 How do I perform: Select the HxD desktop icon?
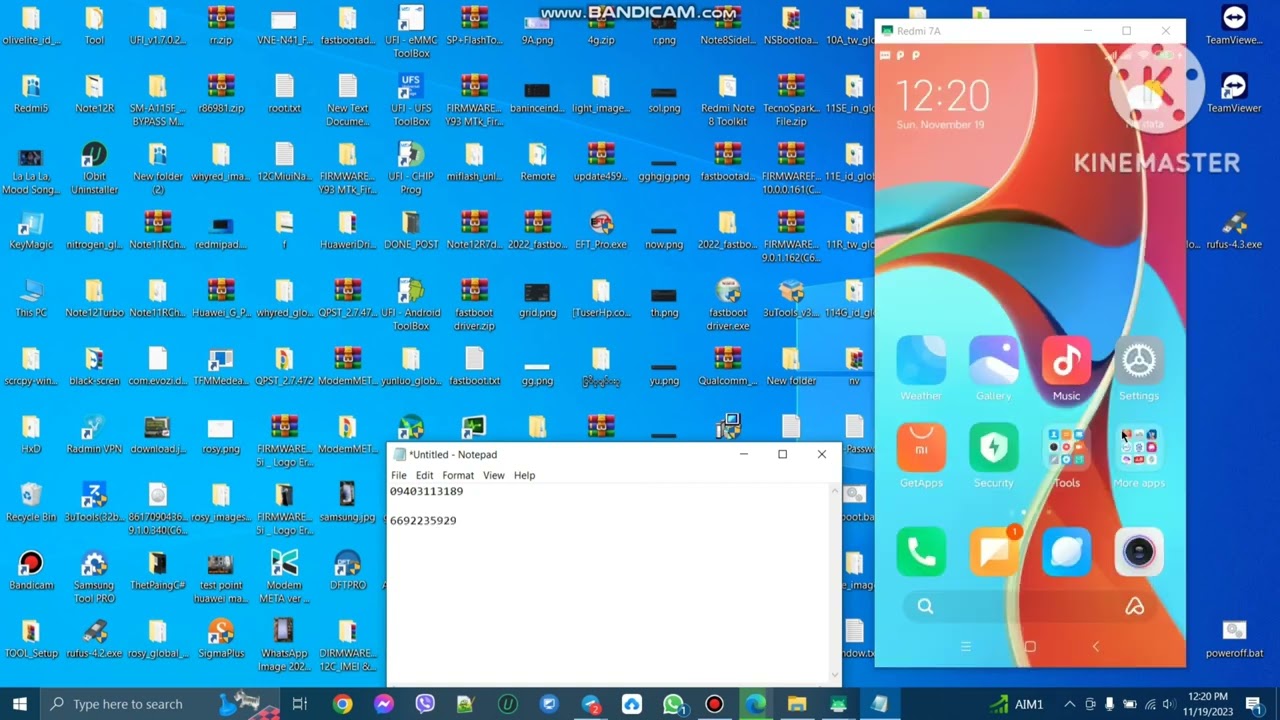point(31,435)
